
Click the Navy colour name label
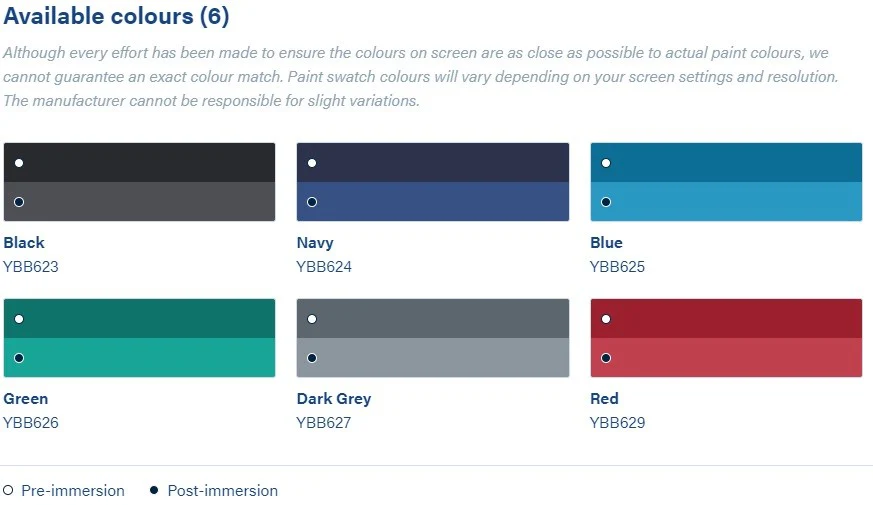click(315, 243)
